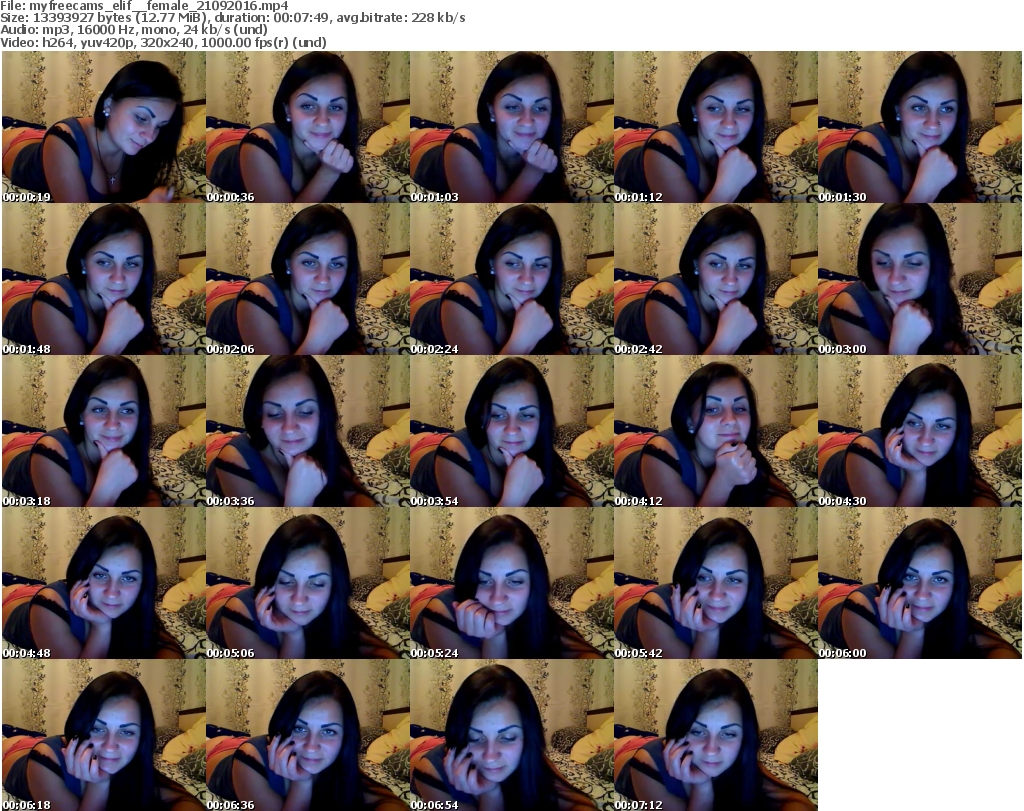Select the frame at 00:06:36
Viewport: 1024px width, 811px height.
click(308, 735)
